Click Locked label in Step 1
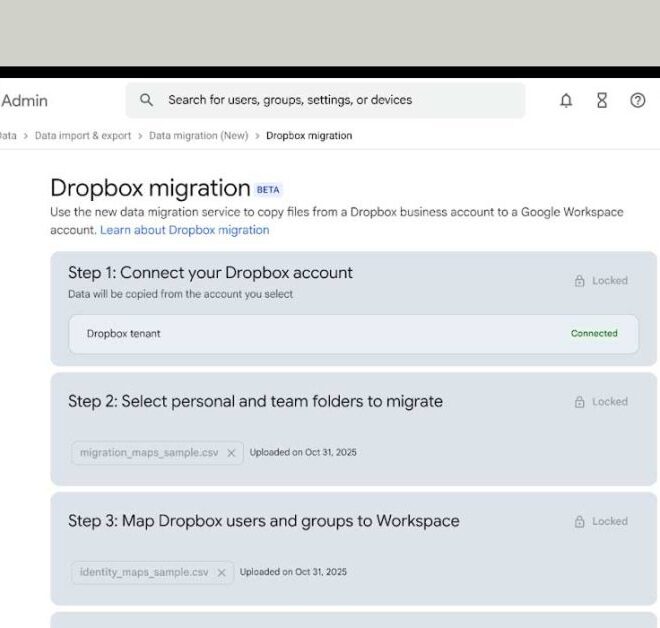 click(x=610, y=280)
